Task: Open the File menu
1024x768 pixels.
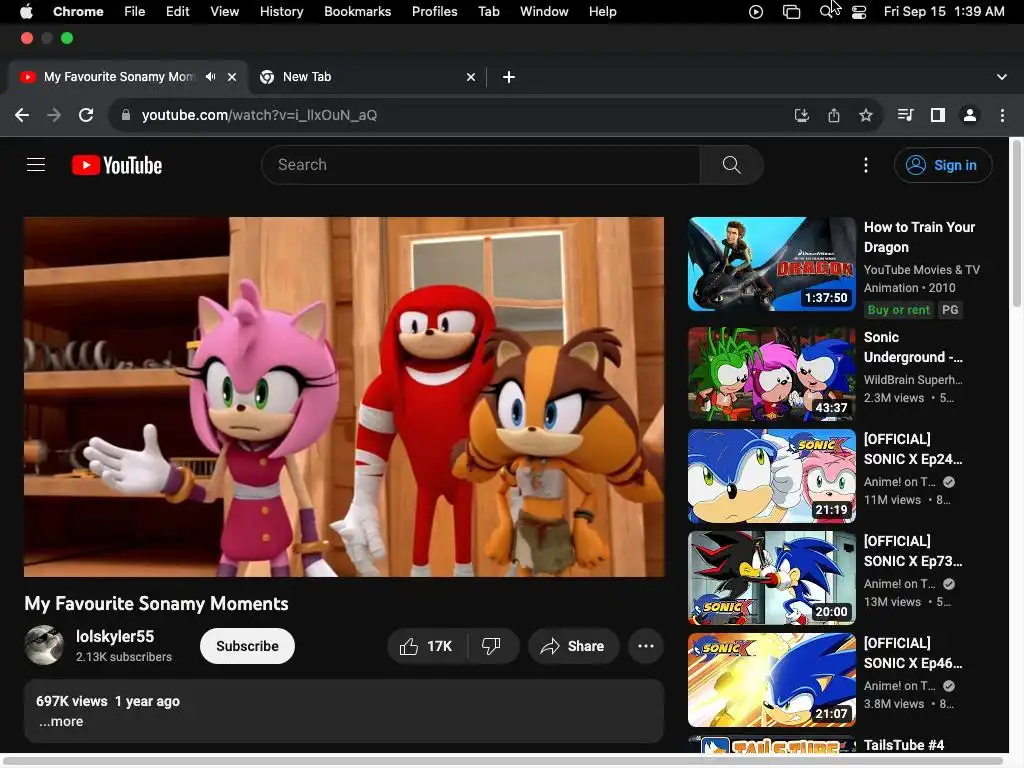Action: [x=135, y=12]
